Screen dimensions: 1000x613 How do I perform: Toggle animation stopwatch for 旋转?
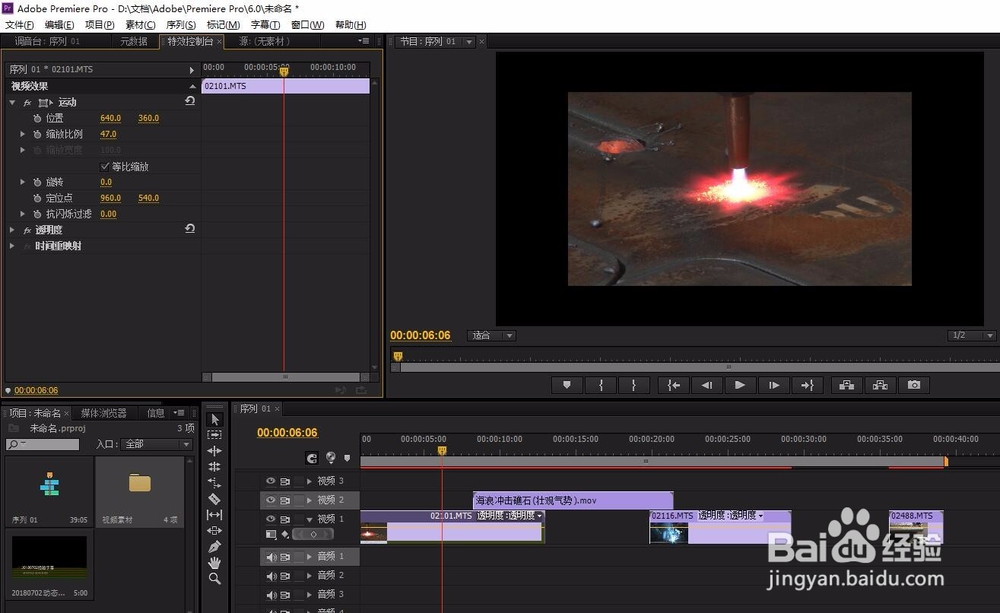click(37, 182)
